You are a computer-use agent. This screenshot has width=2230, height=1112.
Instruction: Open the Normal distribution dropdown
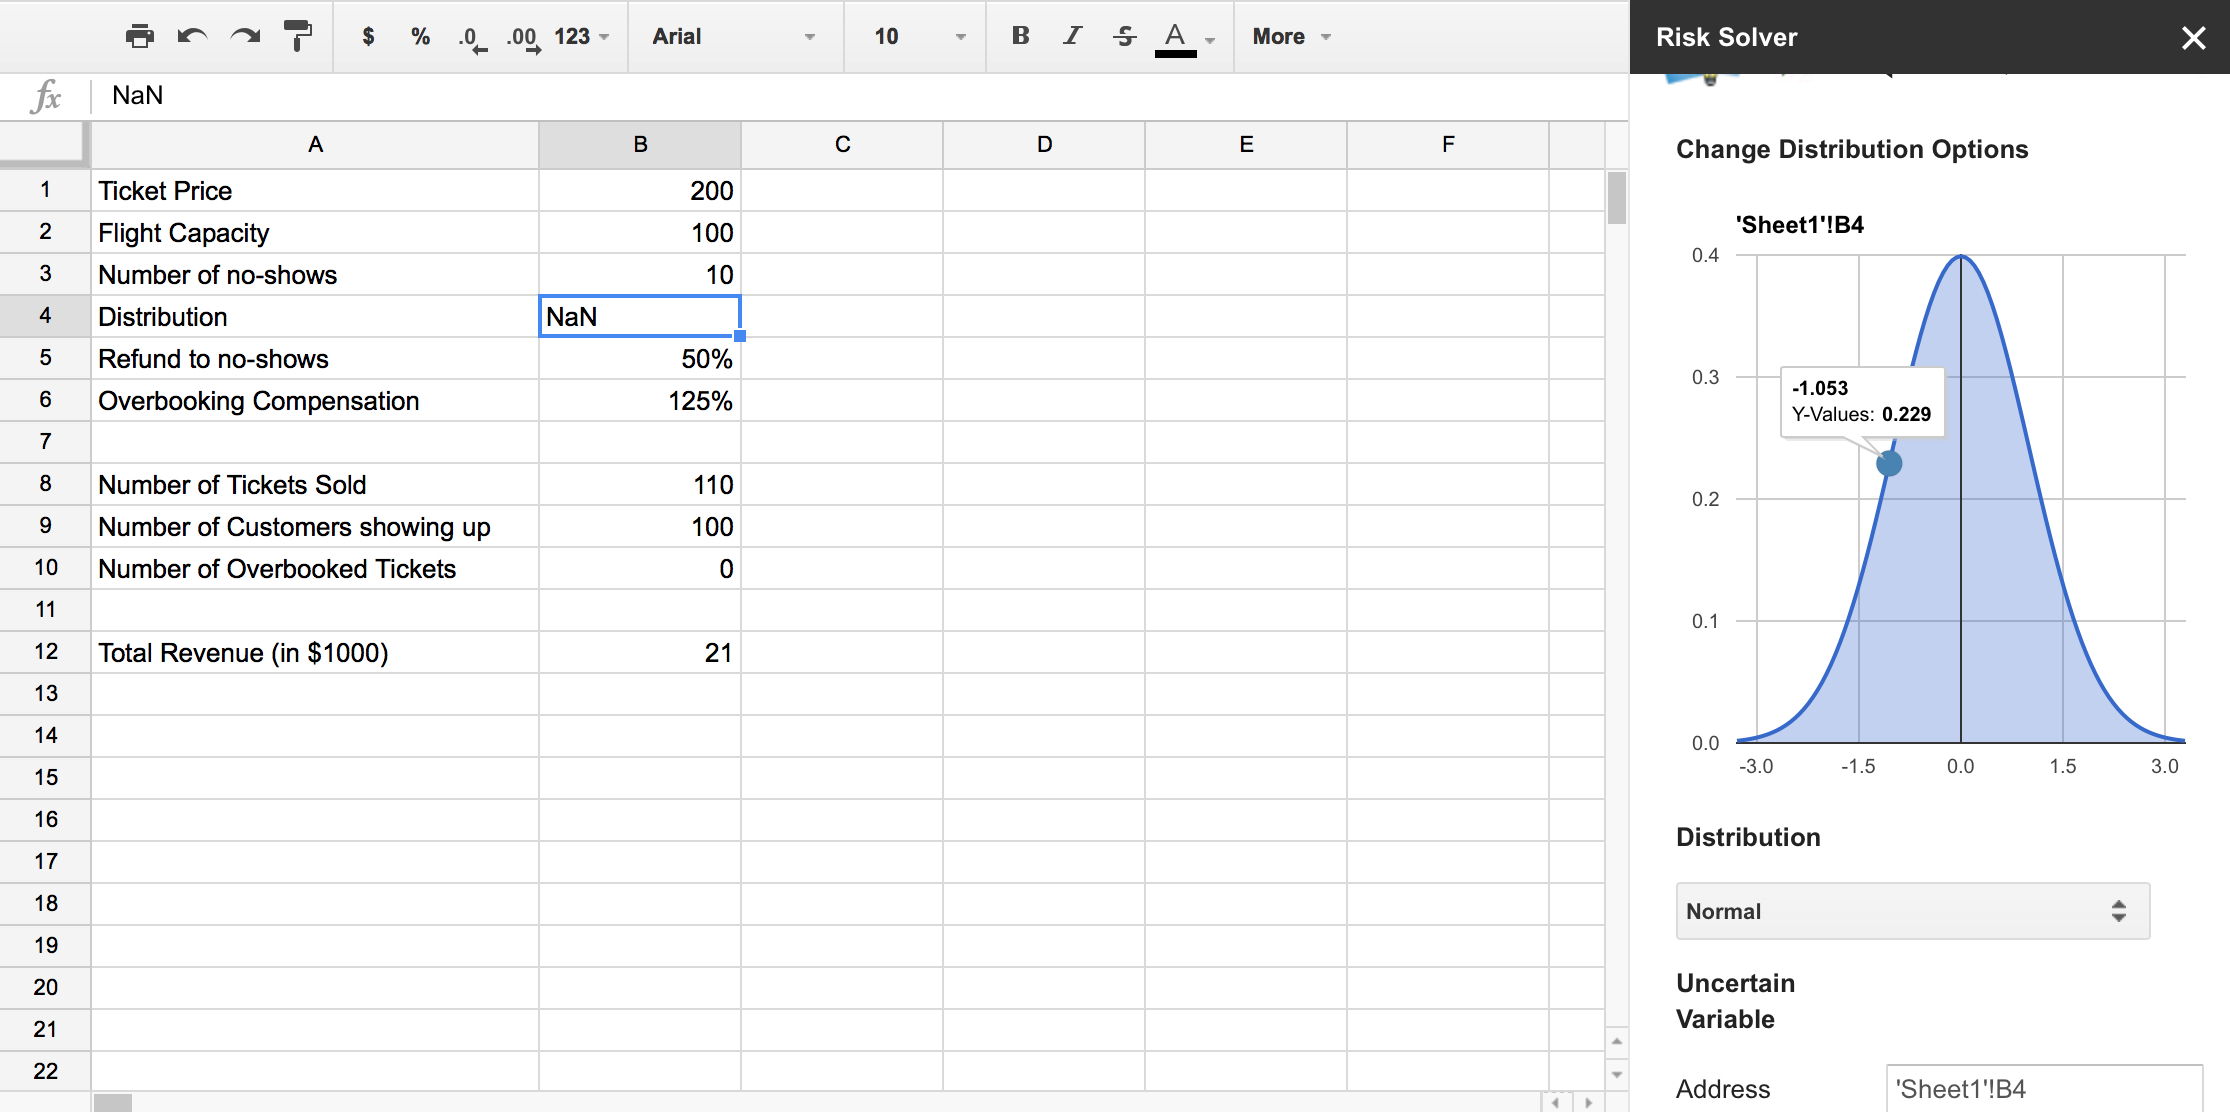point(1904,910)
